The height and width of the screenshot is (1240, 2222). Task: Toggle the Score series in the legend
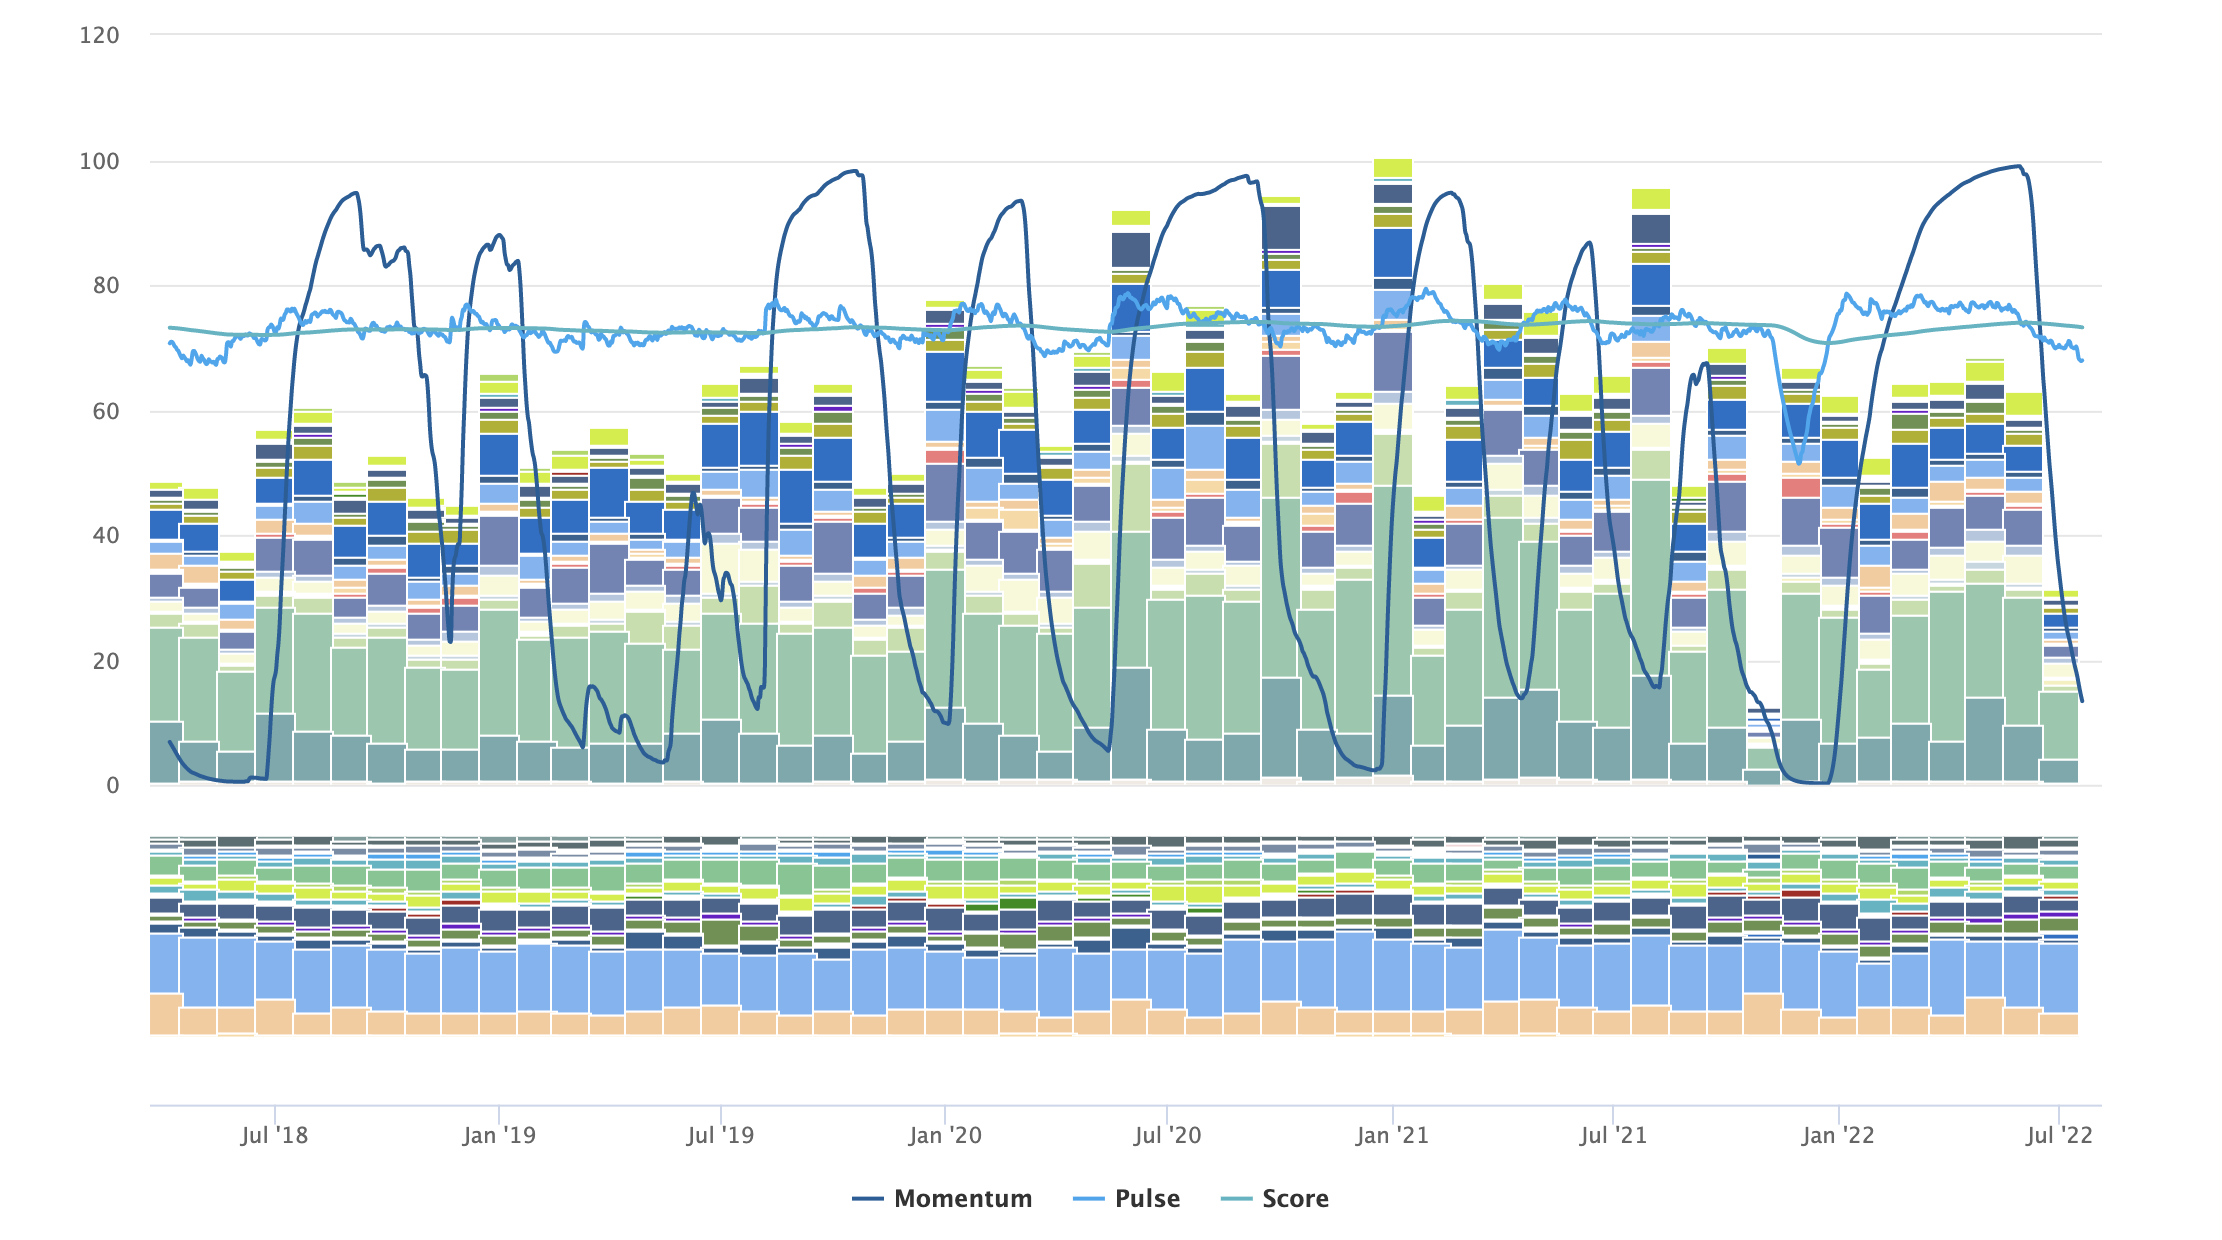[1295, 1198]
